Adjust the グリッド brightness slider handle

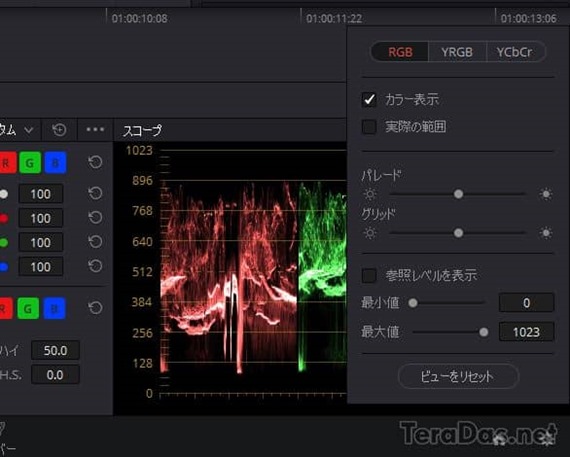point(458,233)
